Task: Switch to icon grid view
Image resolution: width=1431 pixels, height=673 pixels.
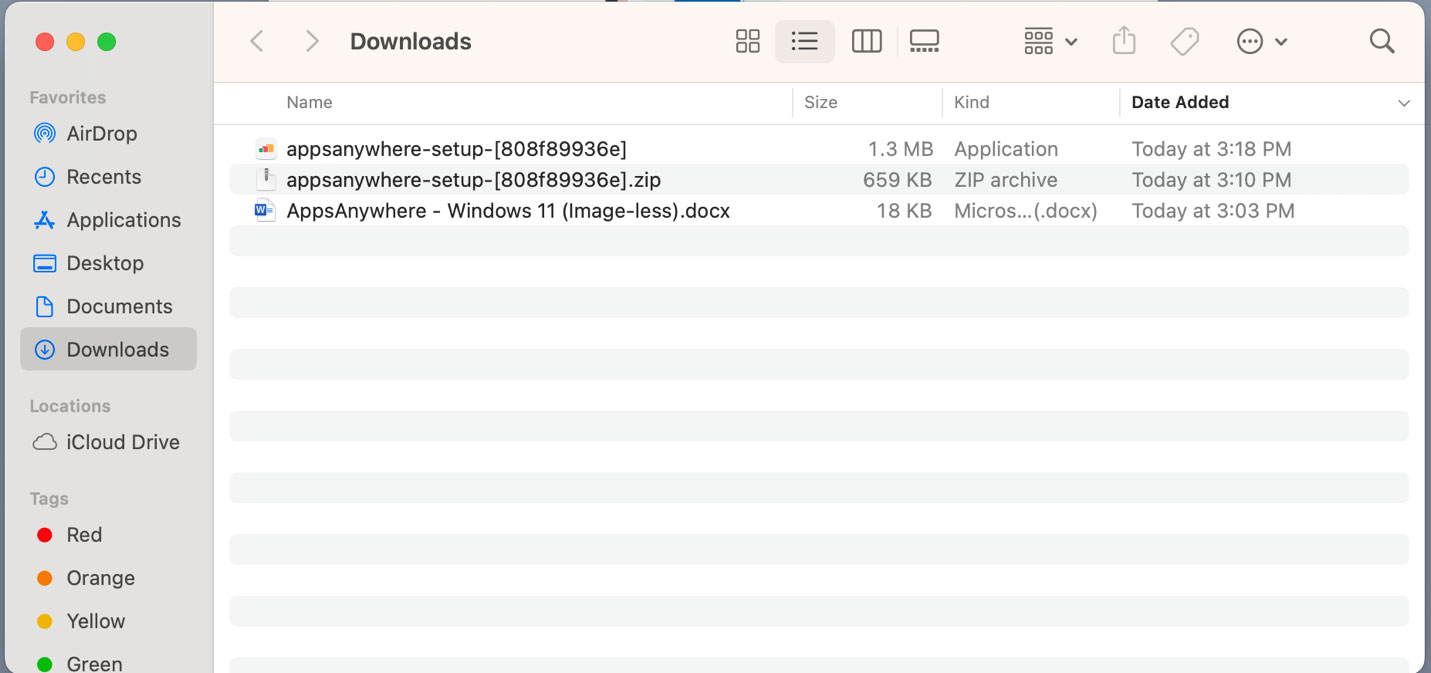Action: coord(747,41)
